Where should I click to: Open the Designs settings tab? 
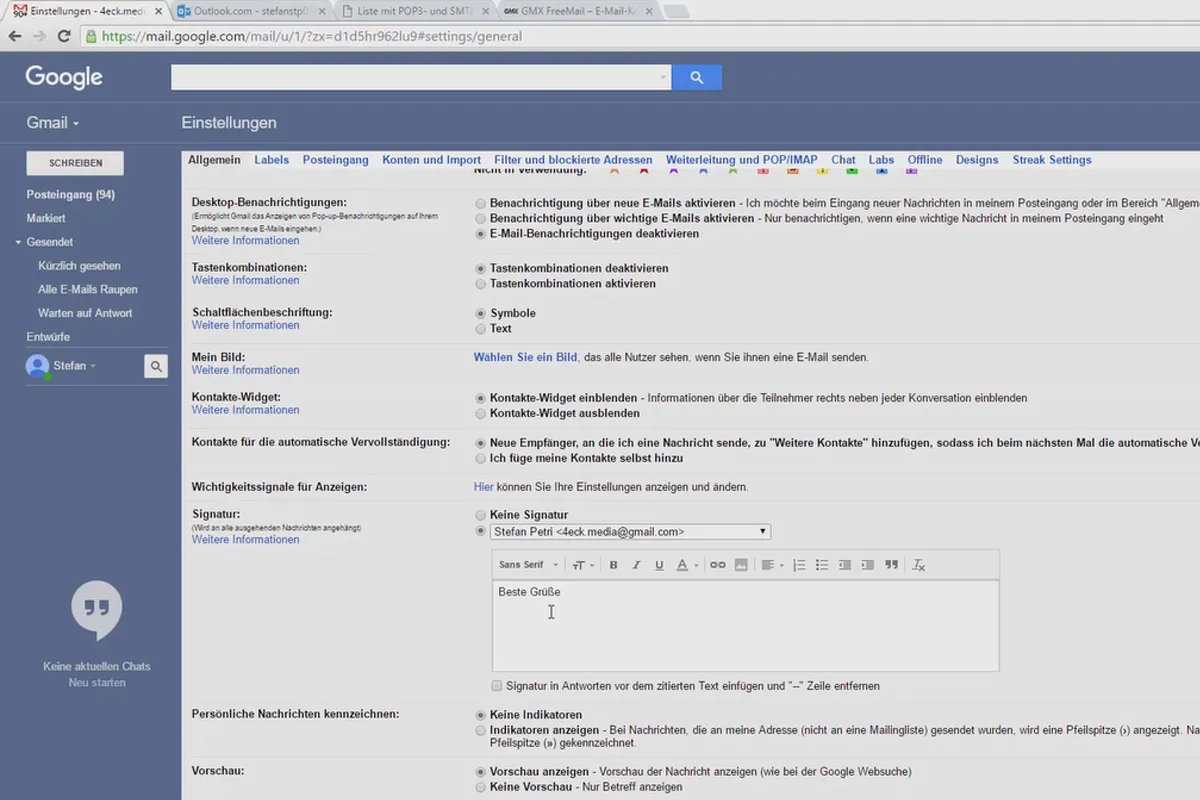(977, 160)
